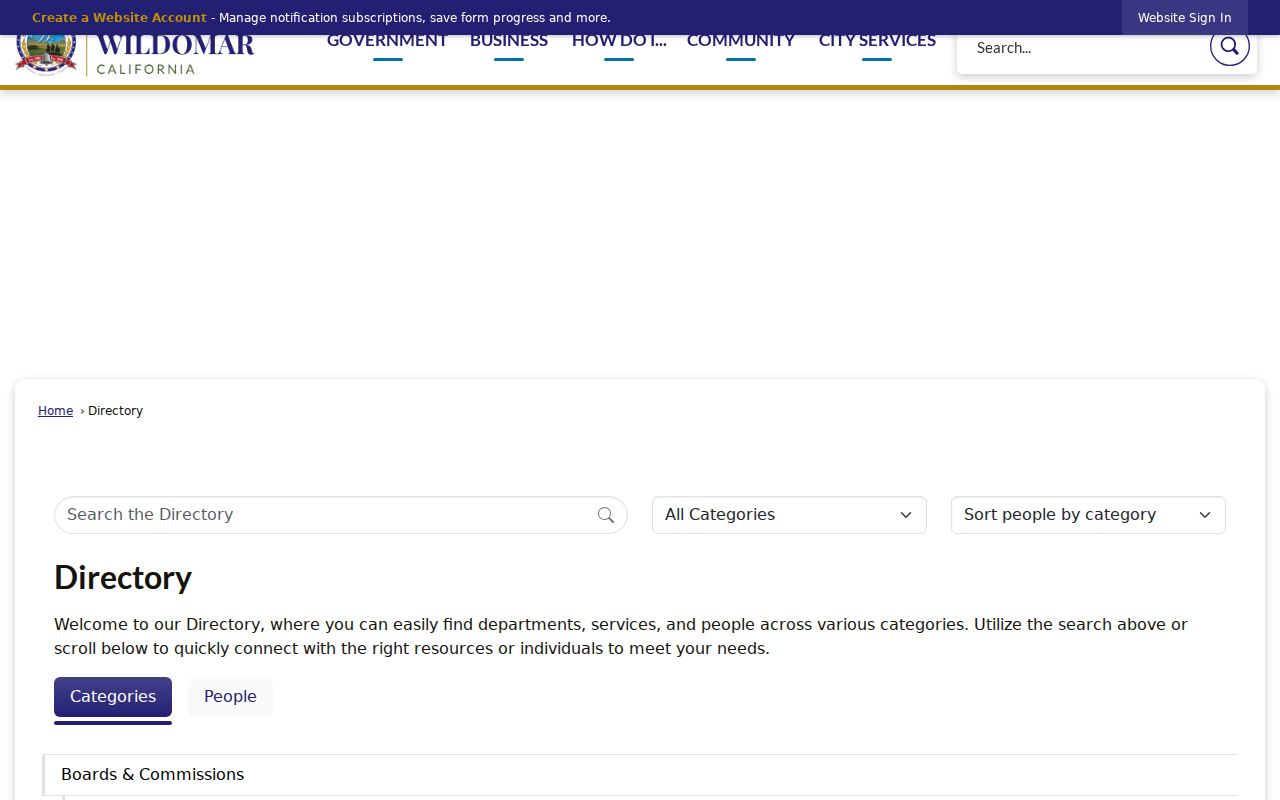Open the Community menu
Screen dimensions: 1280x800
pyautogui.click(x=741, y=41)
